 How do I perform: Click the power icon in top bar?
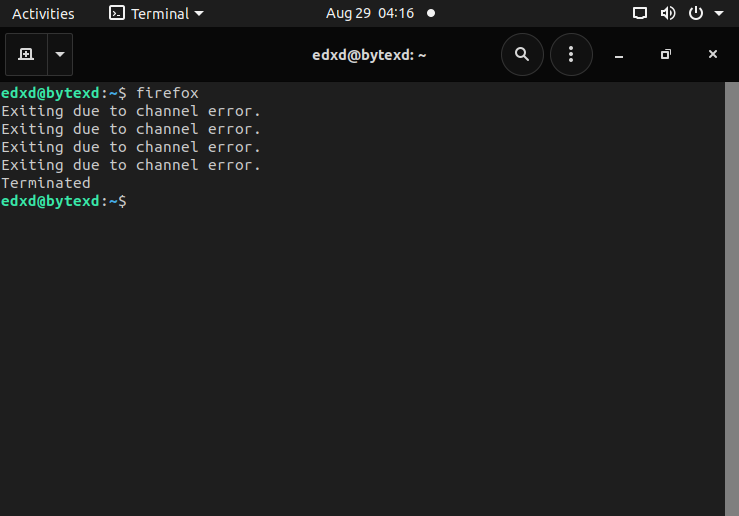click(696, 14)
